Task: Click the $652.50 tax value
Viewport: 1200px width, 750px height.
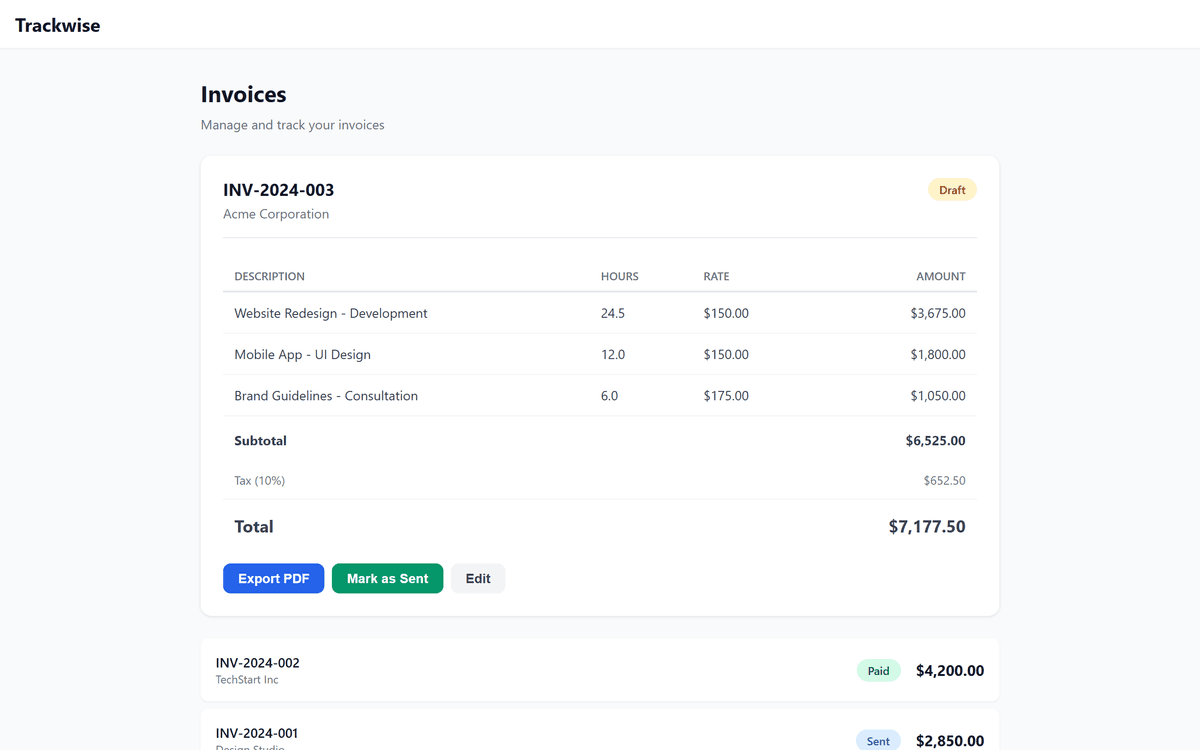Action: click(x=945, y=480)
